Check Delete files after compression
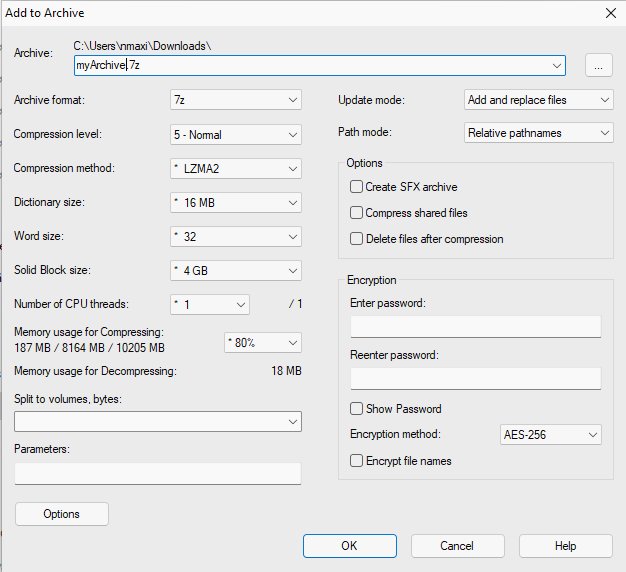The height and width of the screenshot is (572, 626). [x=356, y=239]
